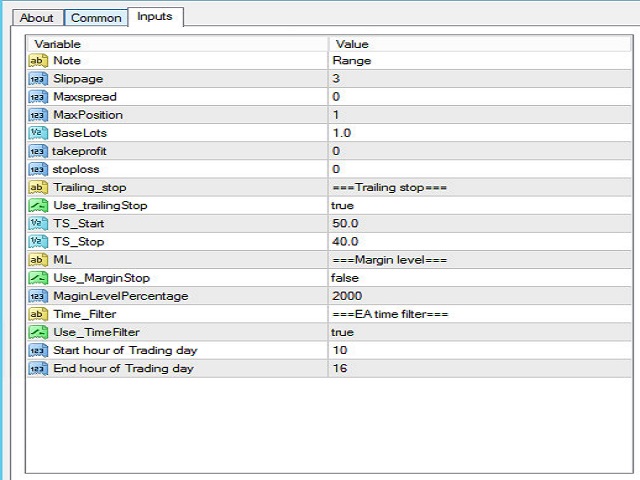The height and width of the screenshot is (480, 640).
Task: Select the TS_Stop value 40.0
Action: click(346, 241)
